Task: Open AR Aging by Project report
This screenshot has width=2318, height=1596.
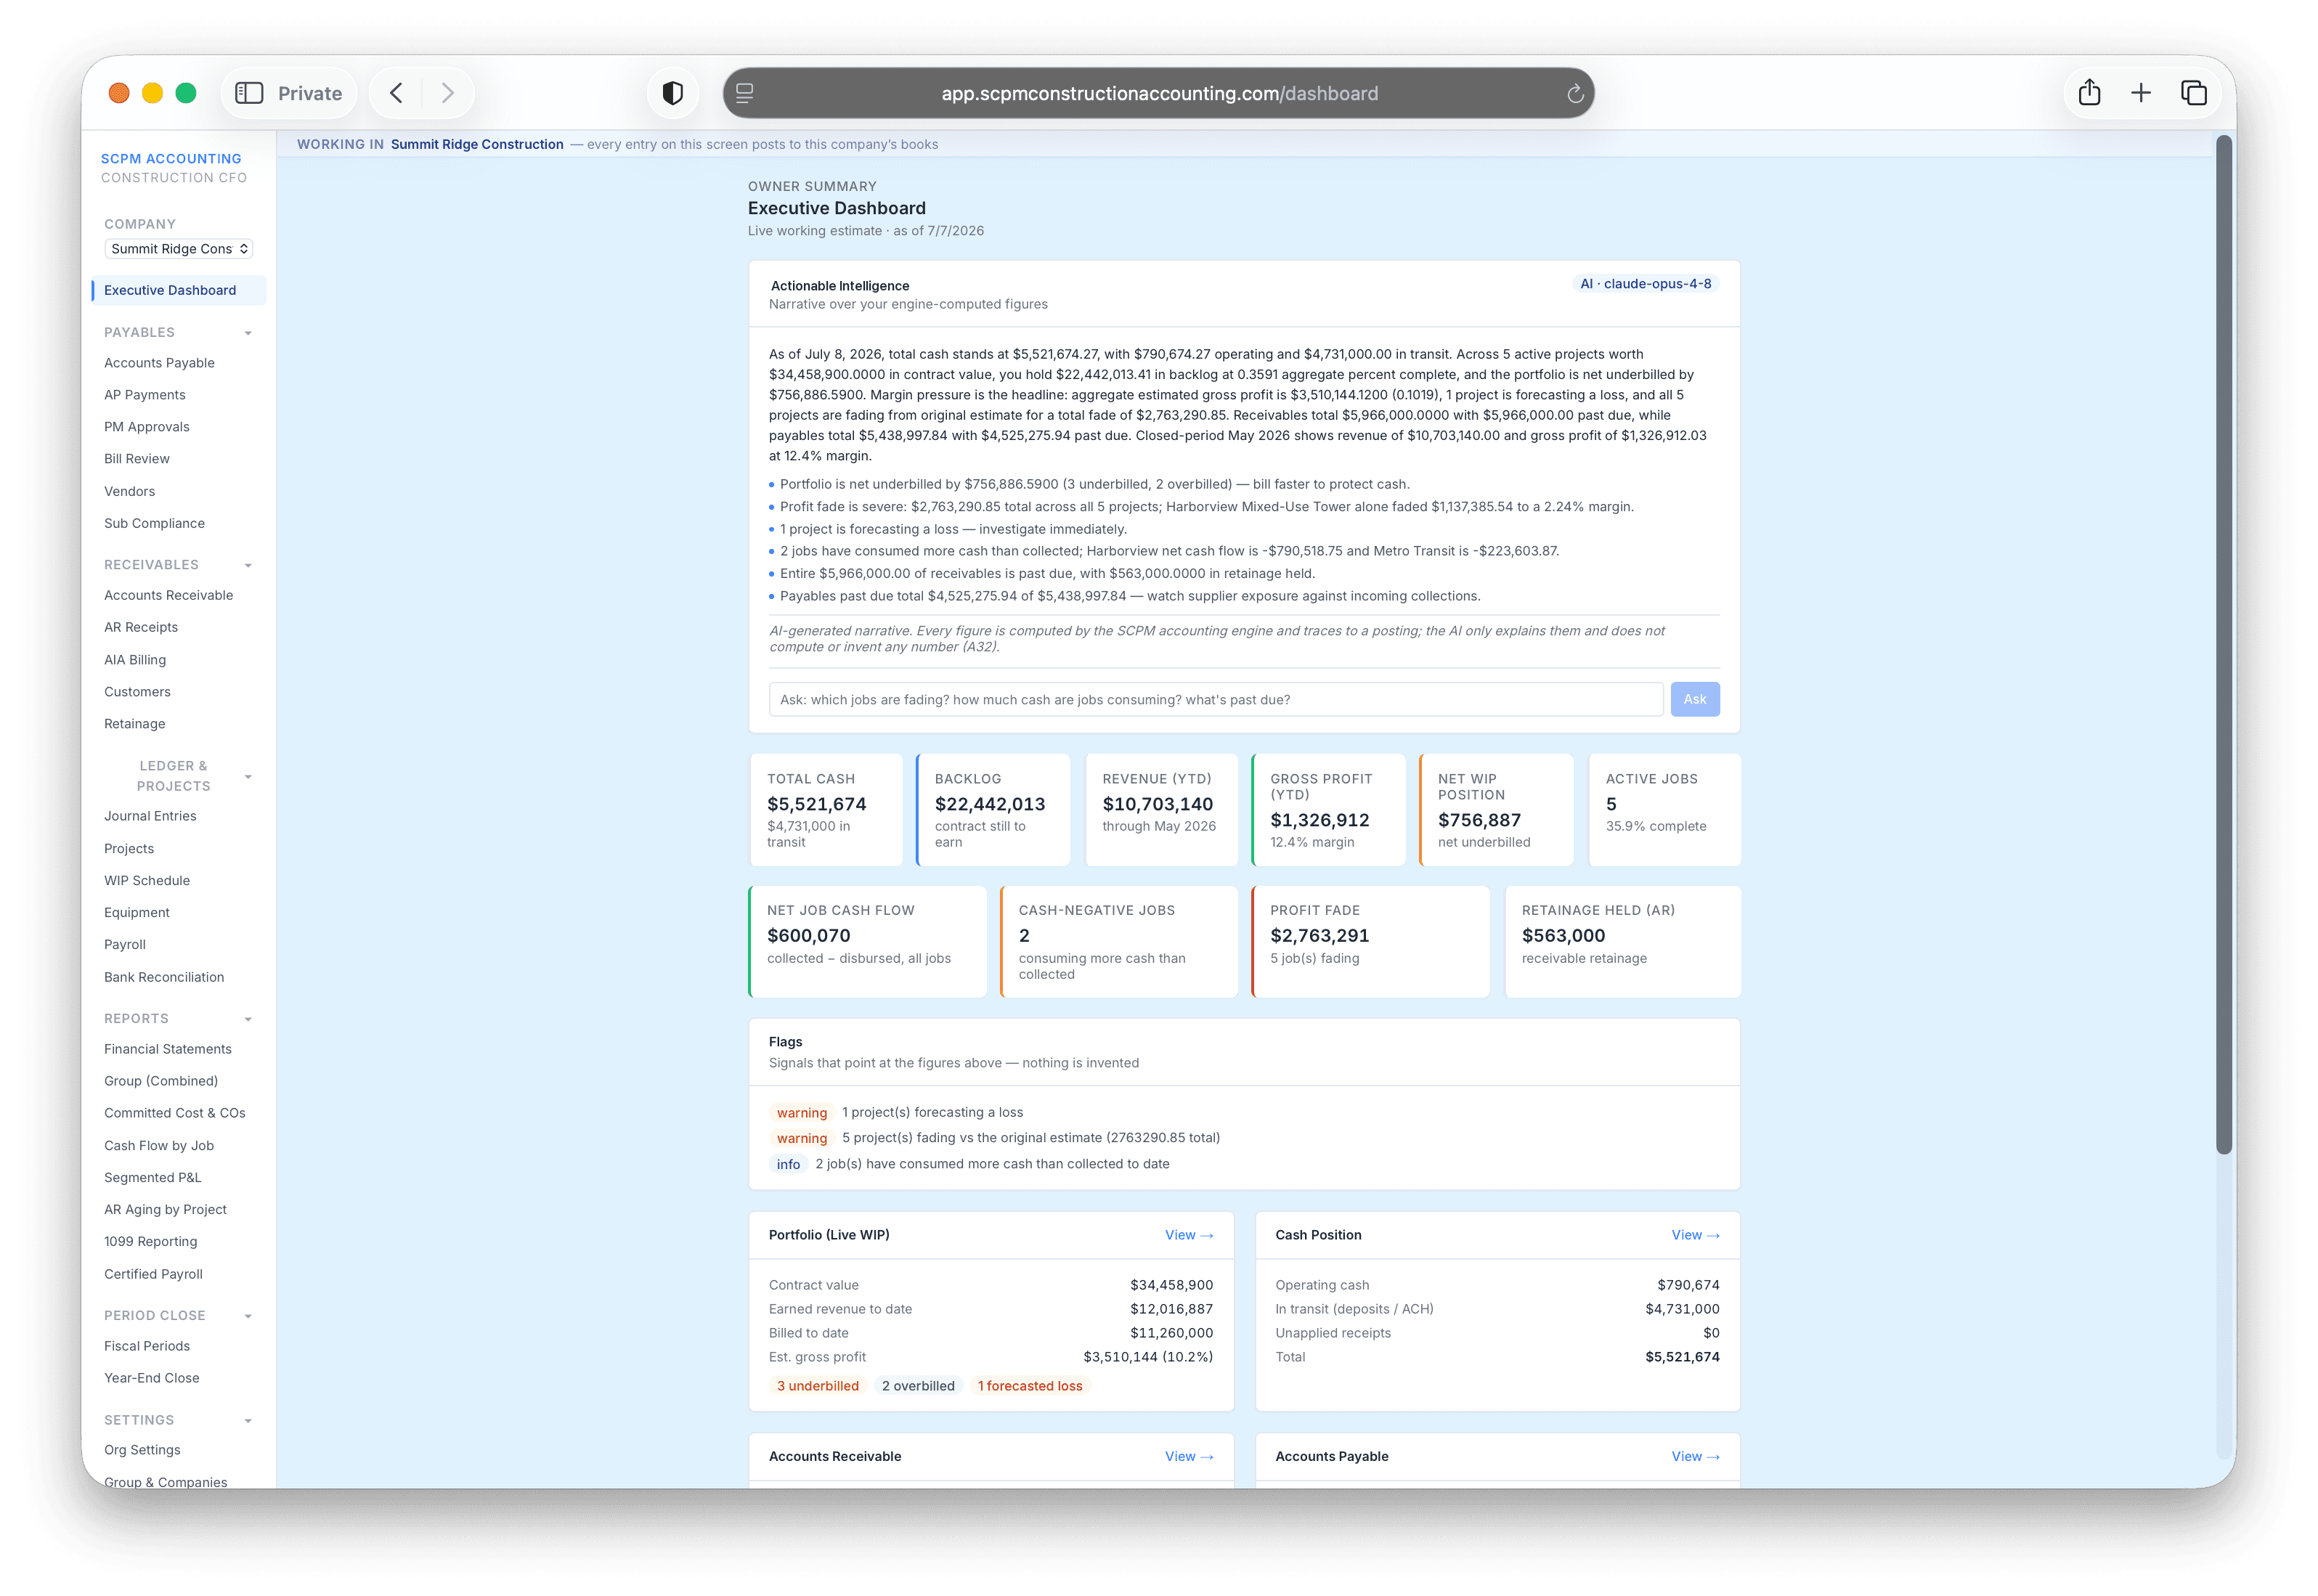Action: [x=165, y=1210]
